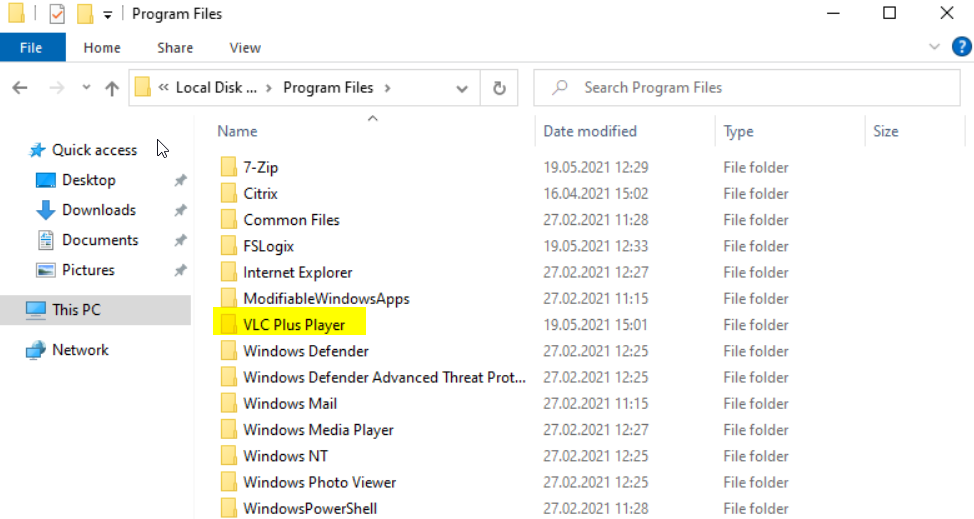Go up one folder level
Image resolution: width=974 pixels, height=519 pixels.
point(112,88)
